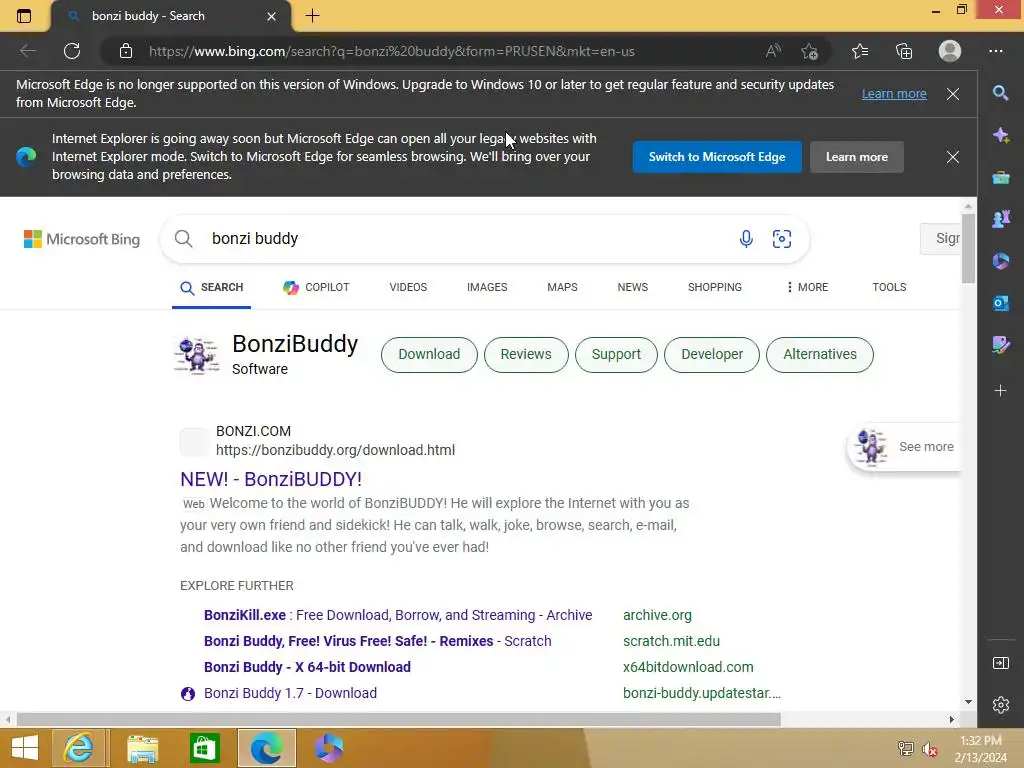Click the search magnifier in box
Image resolution: width=1024 pixels, height=768 pixels.
point(184,238)
